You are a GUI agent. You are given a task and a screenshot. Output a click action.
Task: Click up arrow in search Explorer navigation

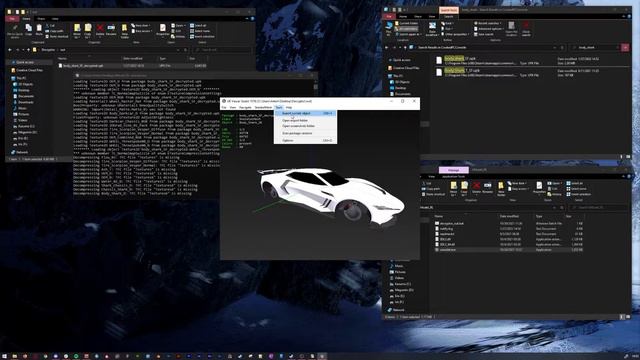coord(405,47)
